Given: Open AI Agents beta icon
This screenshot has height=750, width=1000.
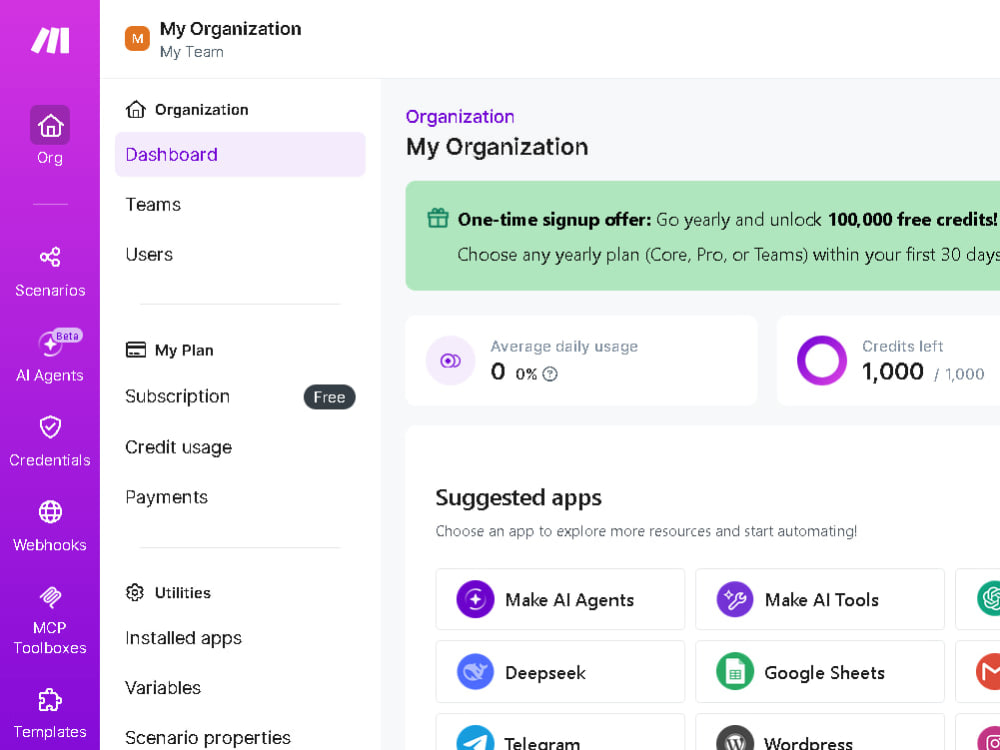Looking at the screenshot, I should coord(50,344).
